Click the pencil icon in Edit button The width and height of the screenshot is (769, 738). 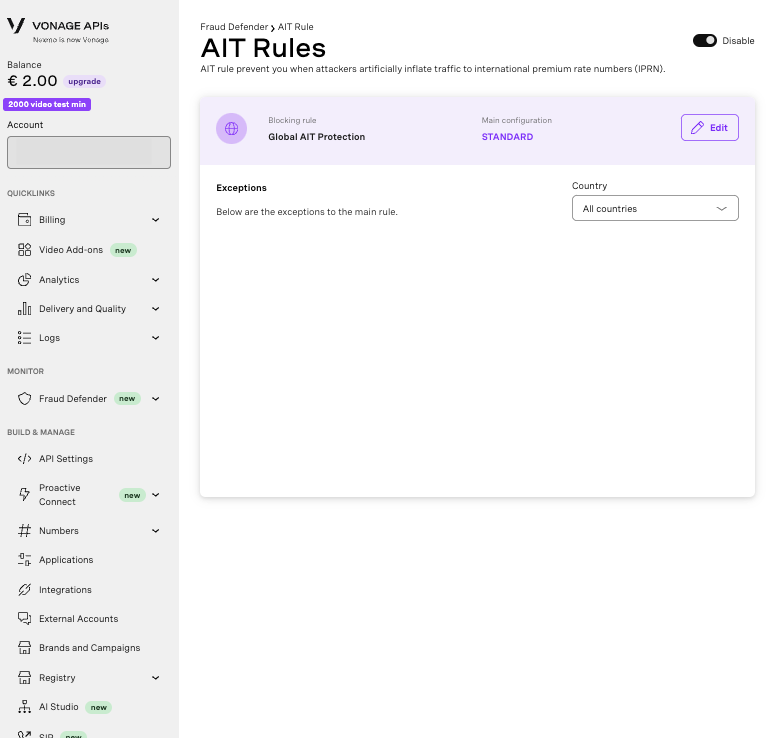point(697,128)
